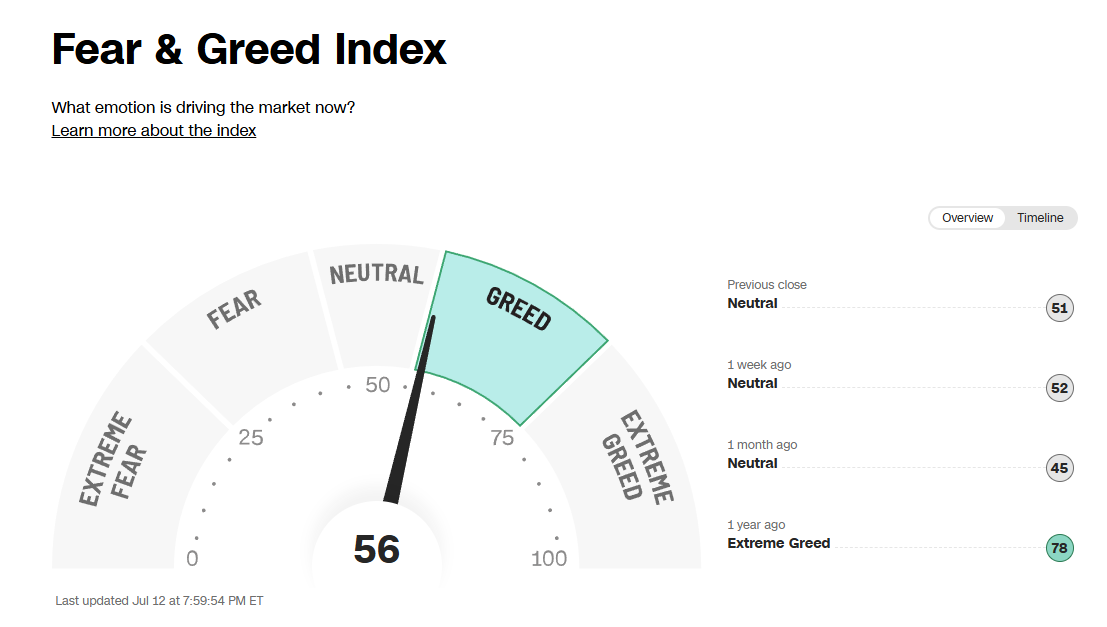This screenshot has width=1107, height=627.
Task: Click the 1 week ago badge showing 52
Action: 1059,388
